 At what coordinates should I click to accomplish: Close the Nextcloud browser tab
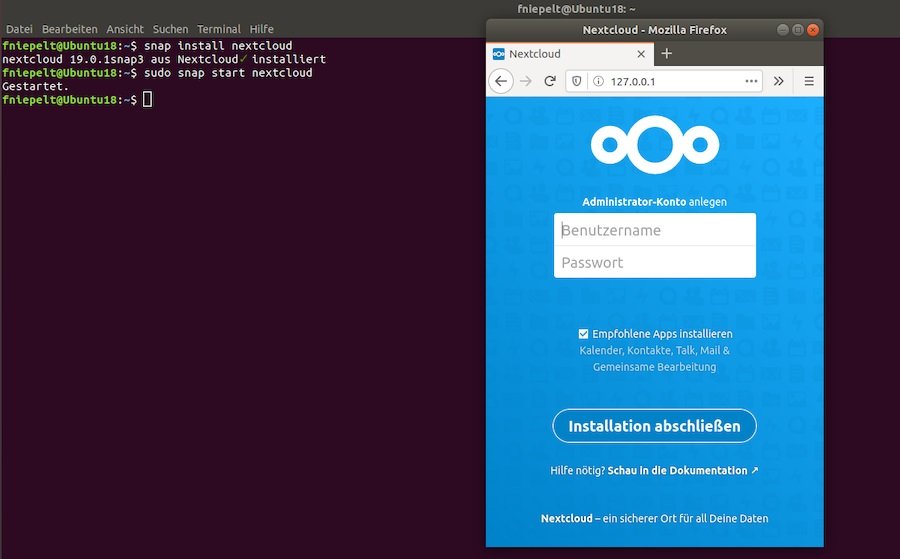[x=640, y=54]
